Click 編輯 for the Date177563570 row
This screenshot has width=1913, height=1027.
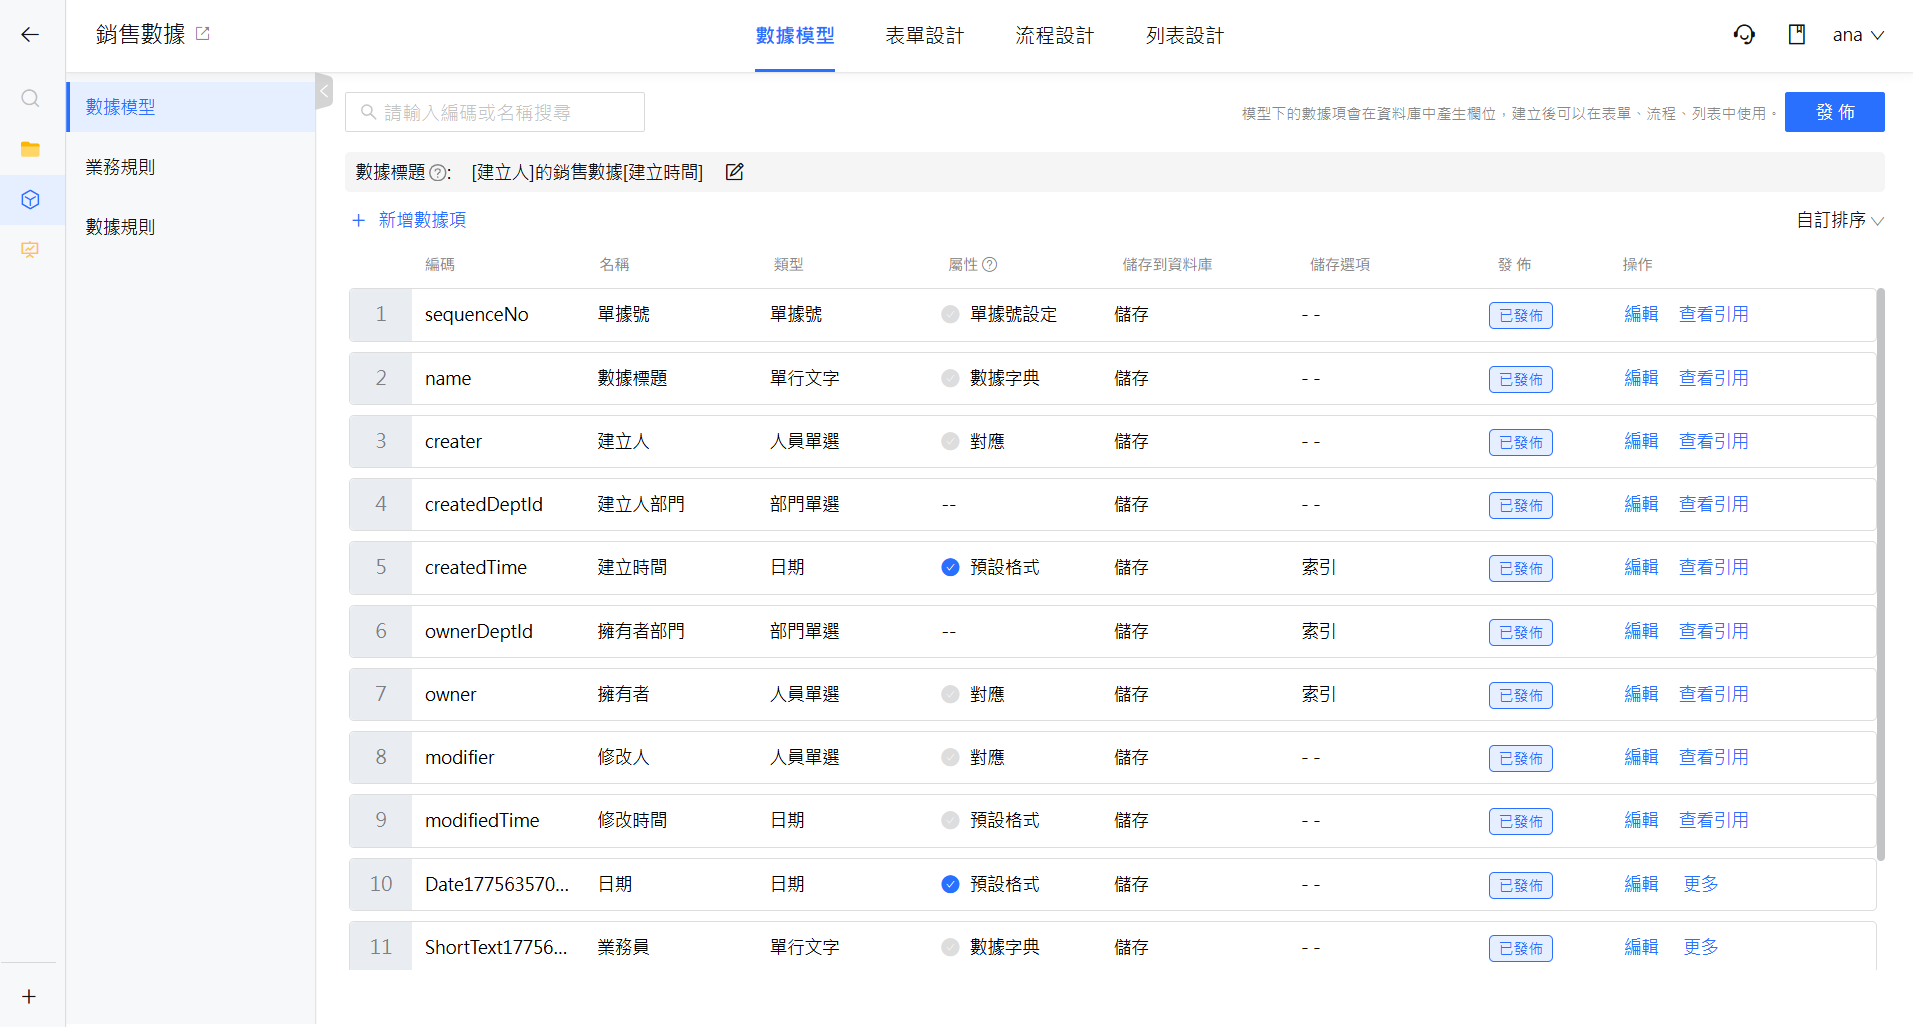coord(1641,884)
